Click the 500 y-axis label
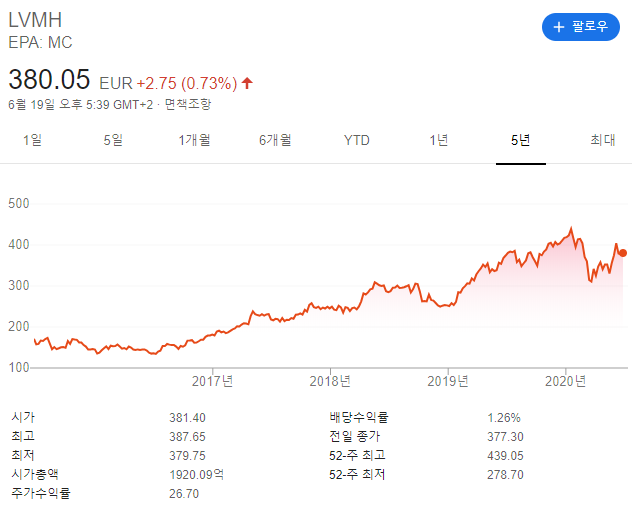Screen dimensions: 632x508 19,203
